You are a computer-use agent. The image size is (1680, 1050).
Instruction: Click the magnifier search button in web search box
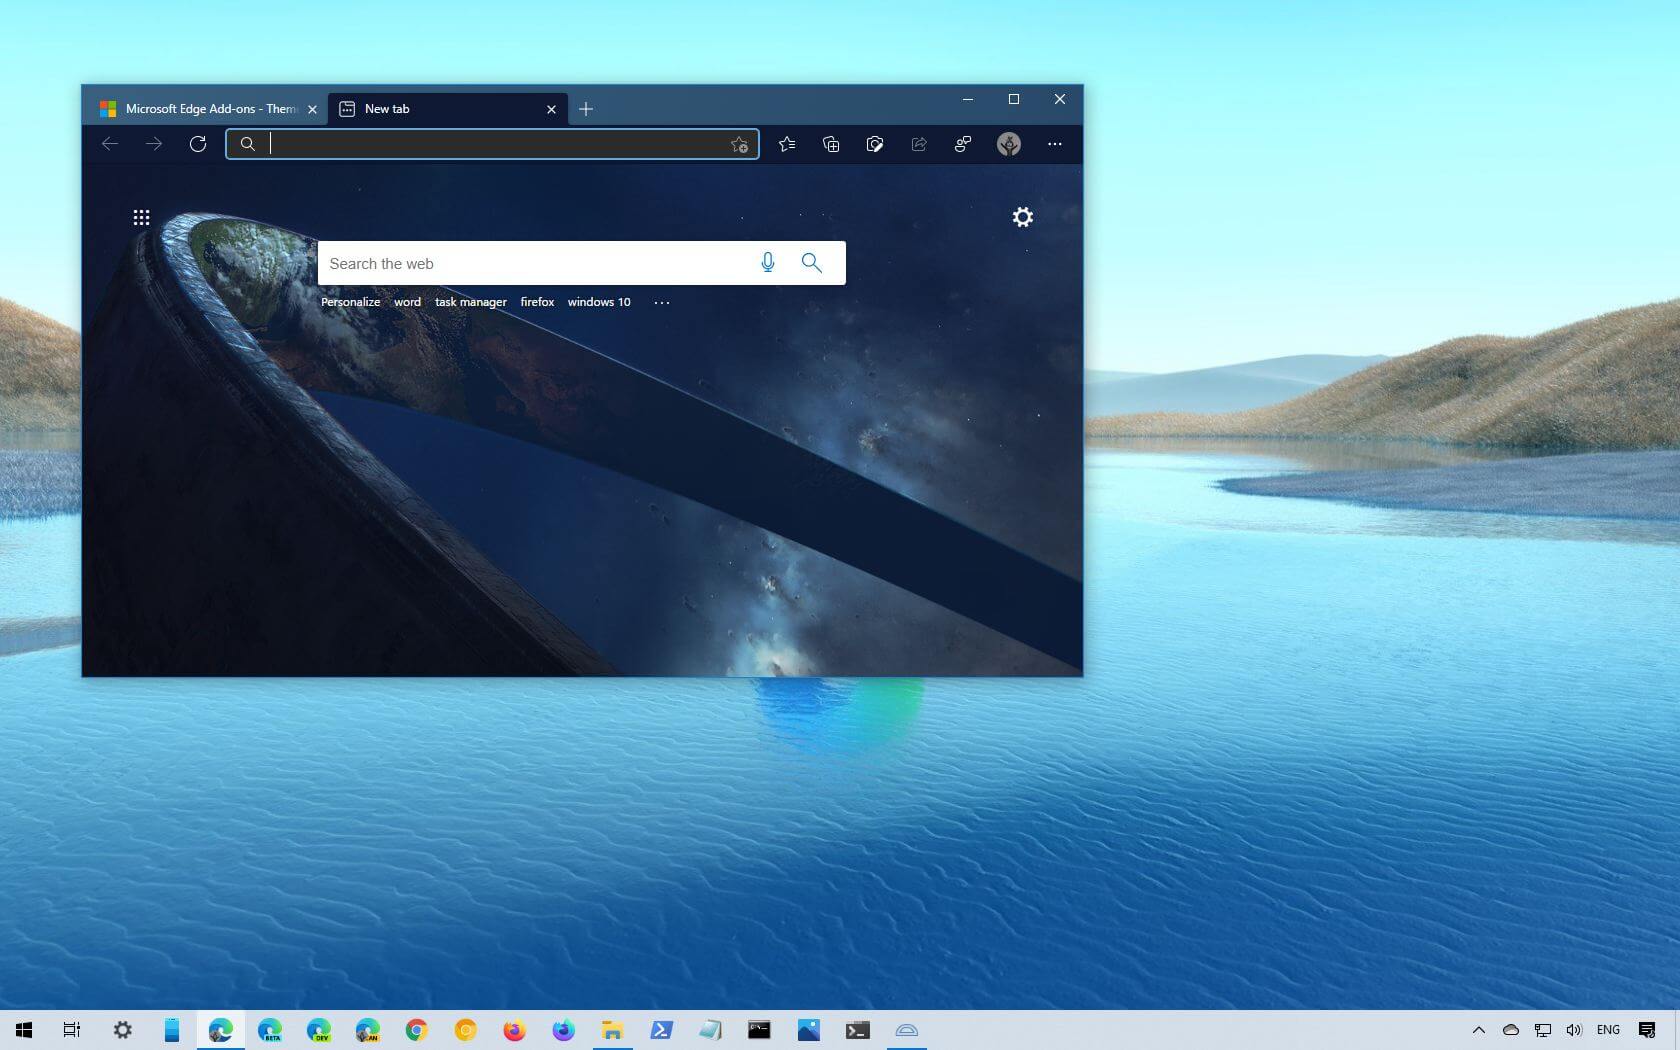811,263
